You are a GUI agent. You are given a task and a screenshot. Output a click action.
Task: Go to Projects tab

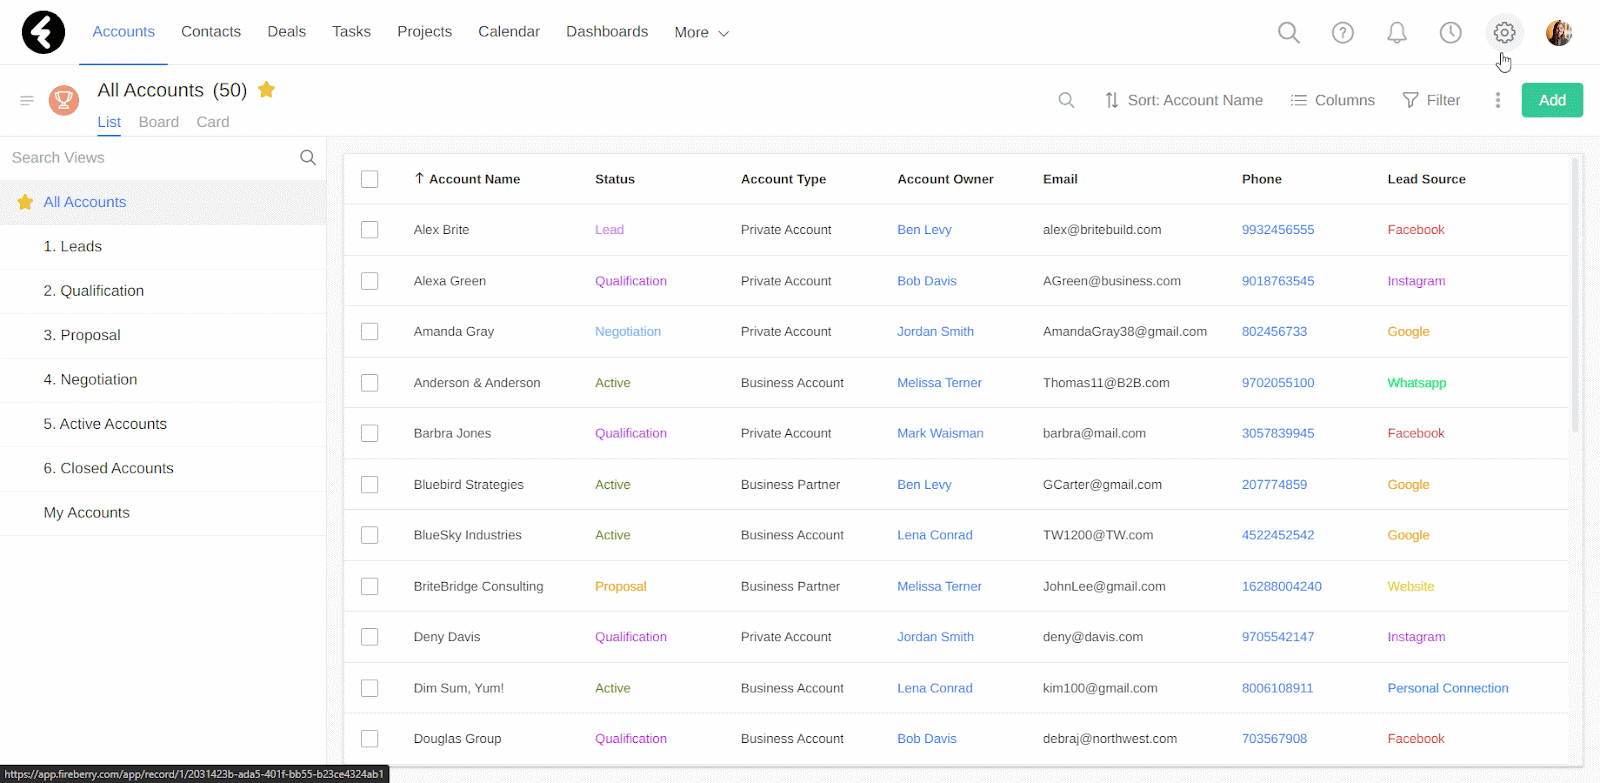tap(424, 32)
